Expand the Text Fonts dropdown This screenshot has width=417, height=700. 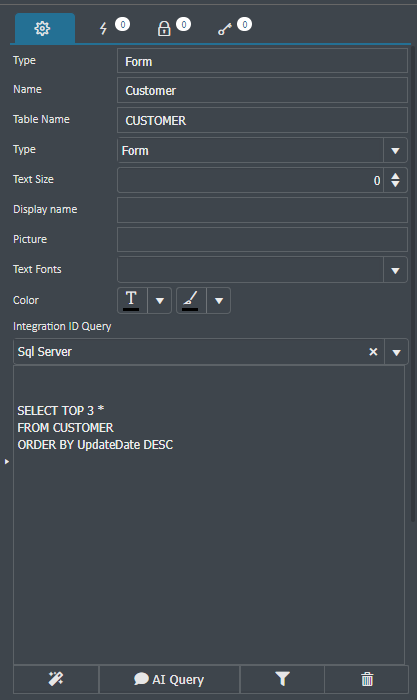point(395,270)
